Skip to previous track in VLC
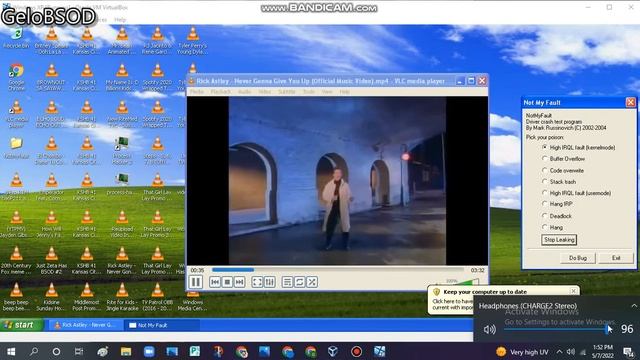640x360 pixels. 215,282
